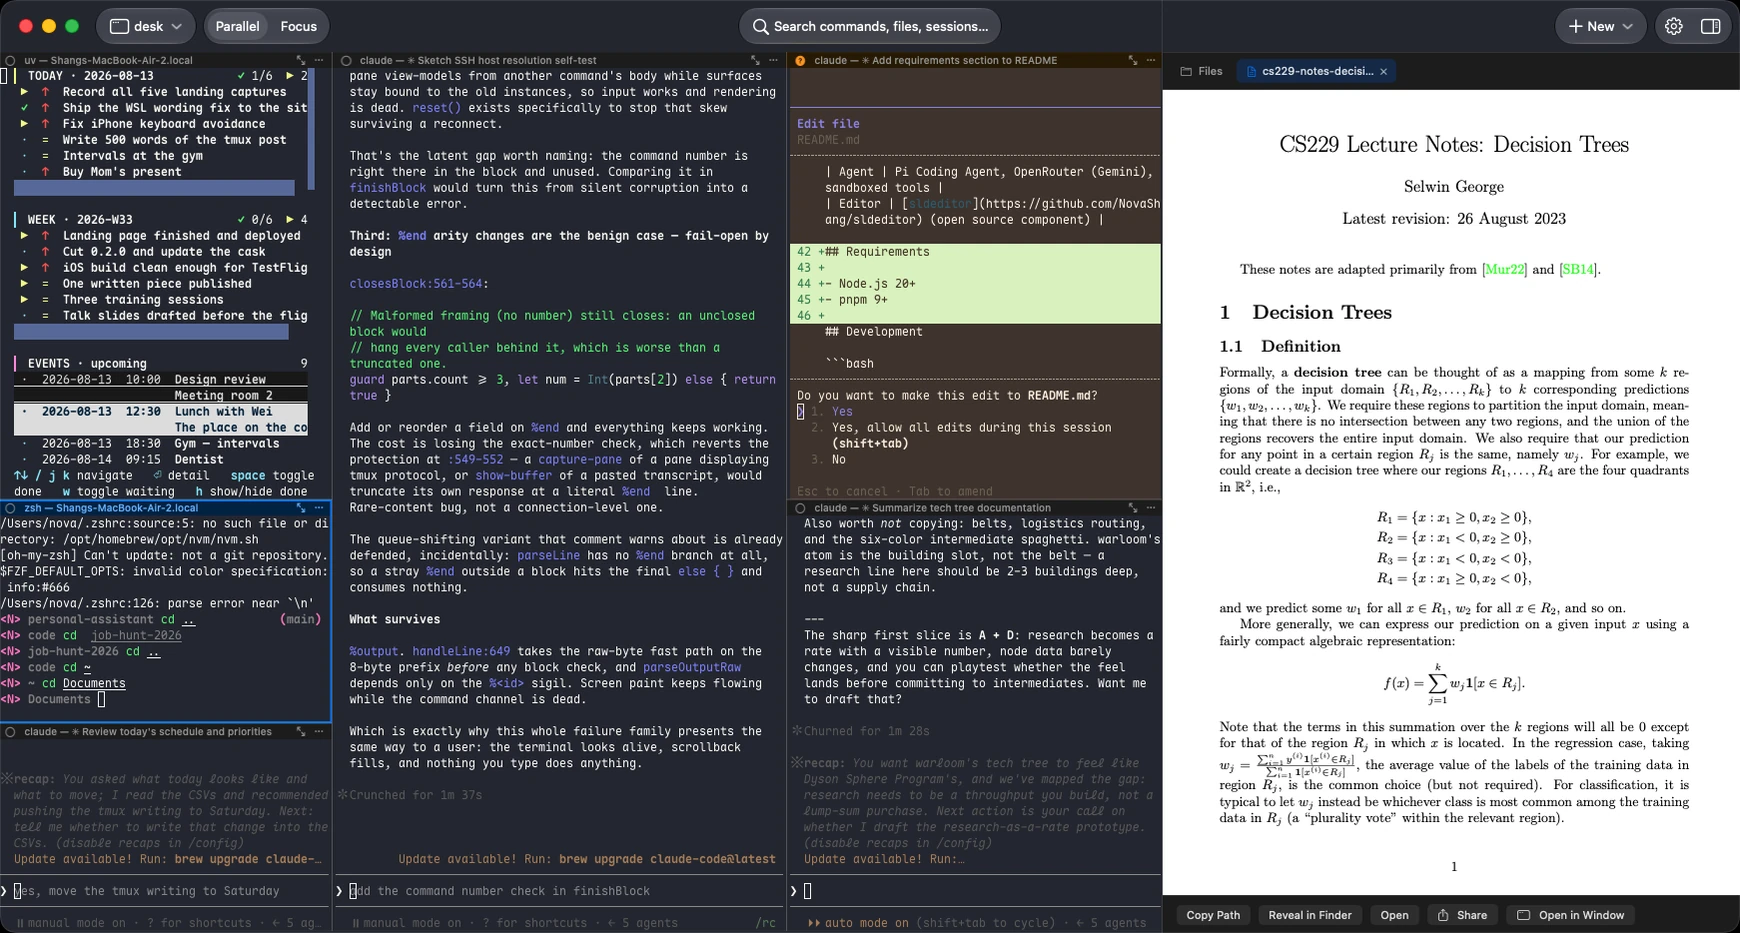
Task: Select event Lunch with Wei
Action: pos(161,419)
